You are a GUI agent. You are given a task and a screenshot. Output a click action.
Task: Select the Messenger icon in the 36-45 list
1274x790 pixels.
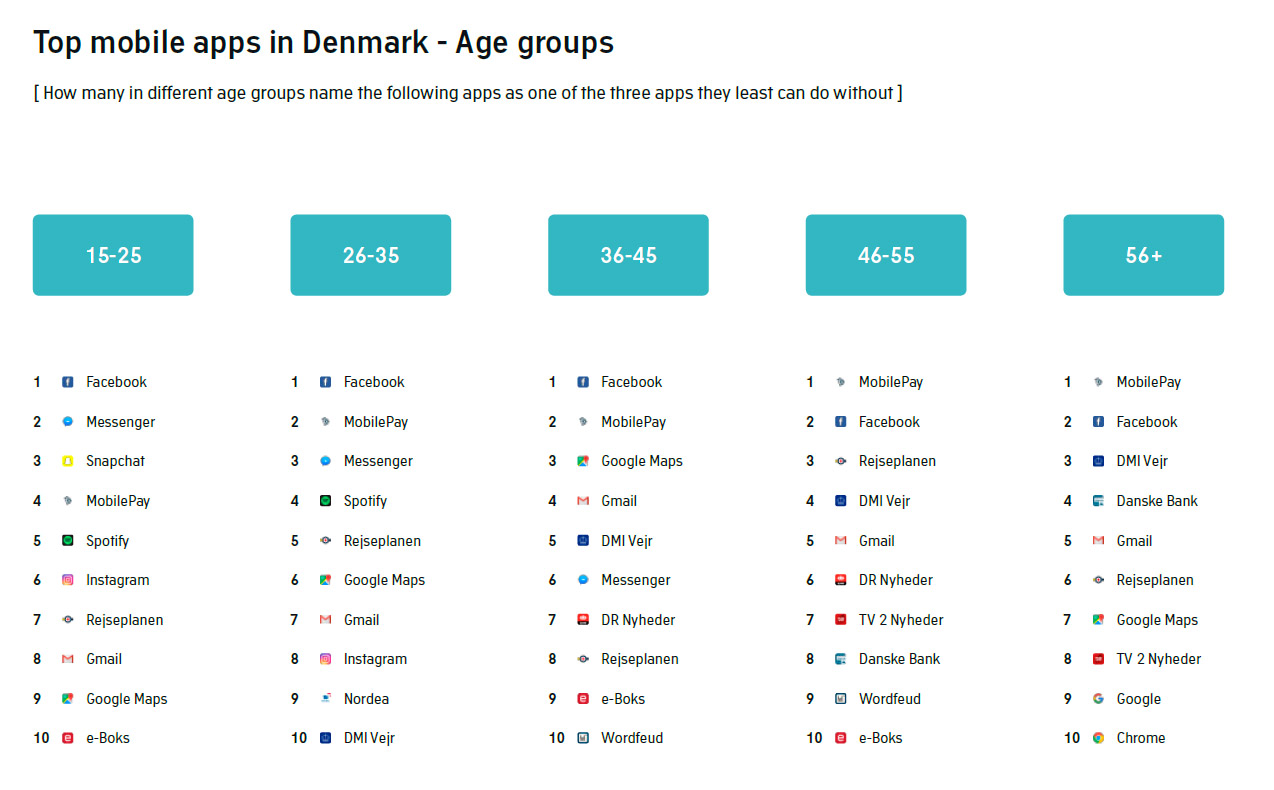(x=583, y=580)
